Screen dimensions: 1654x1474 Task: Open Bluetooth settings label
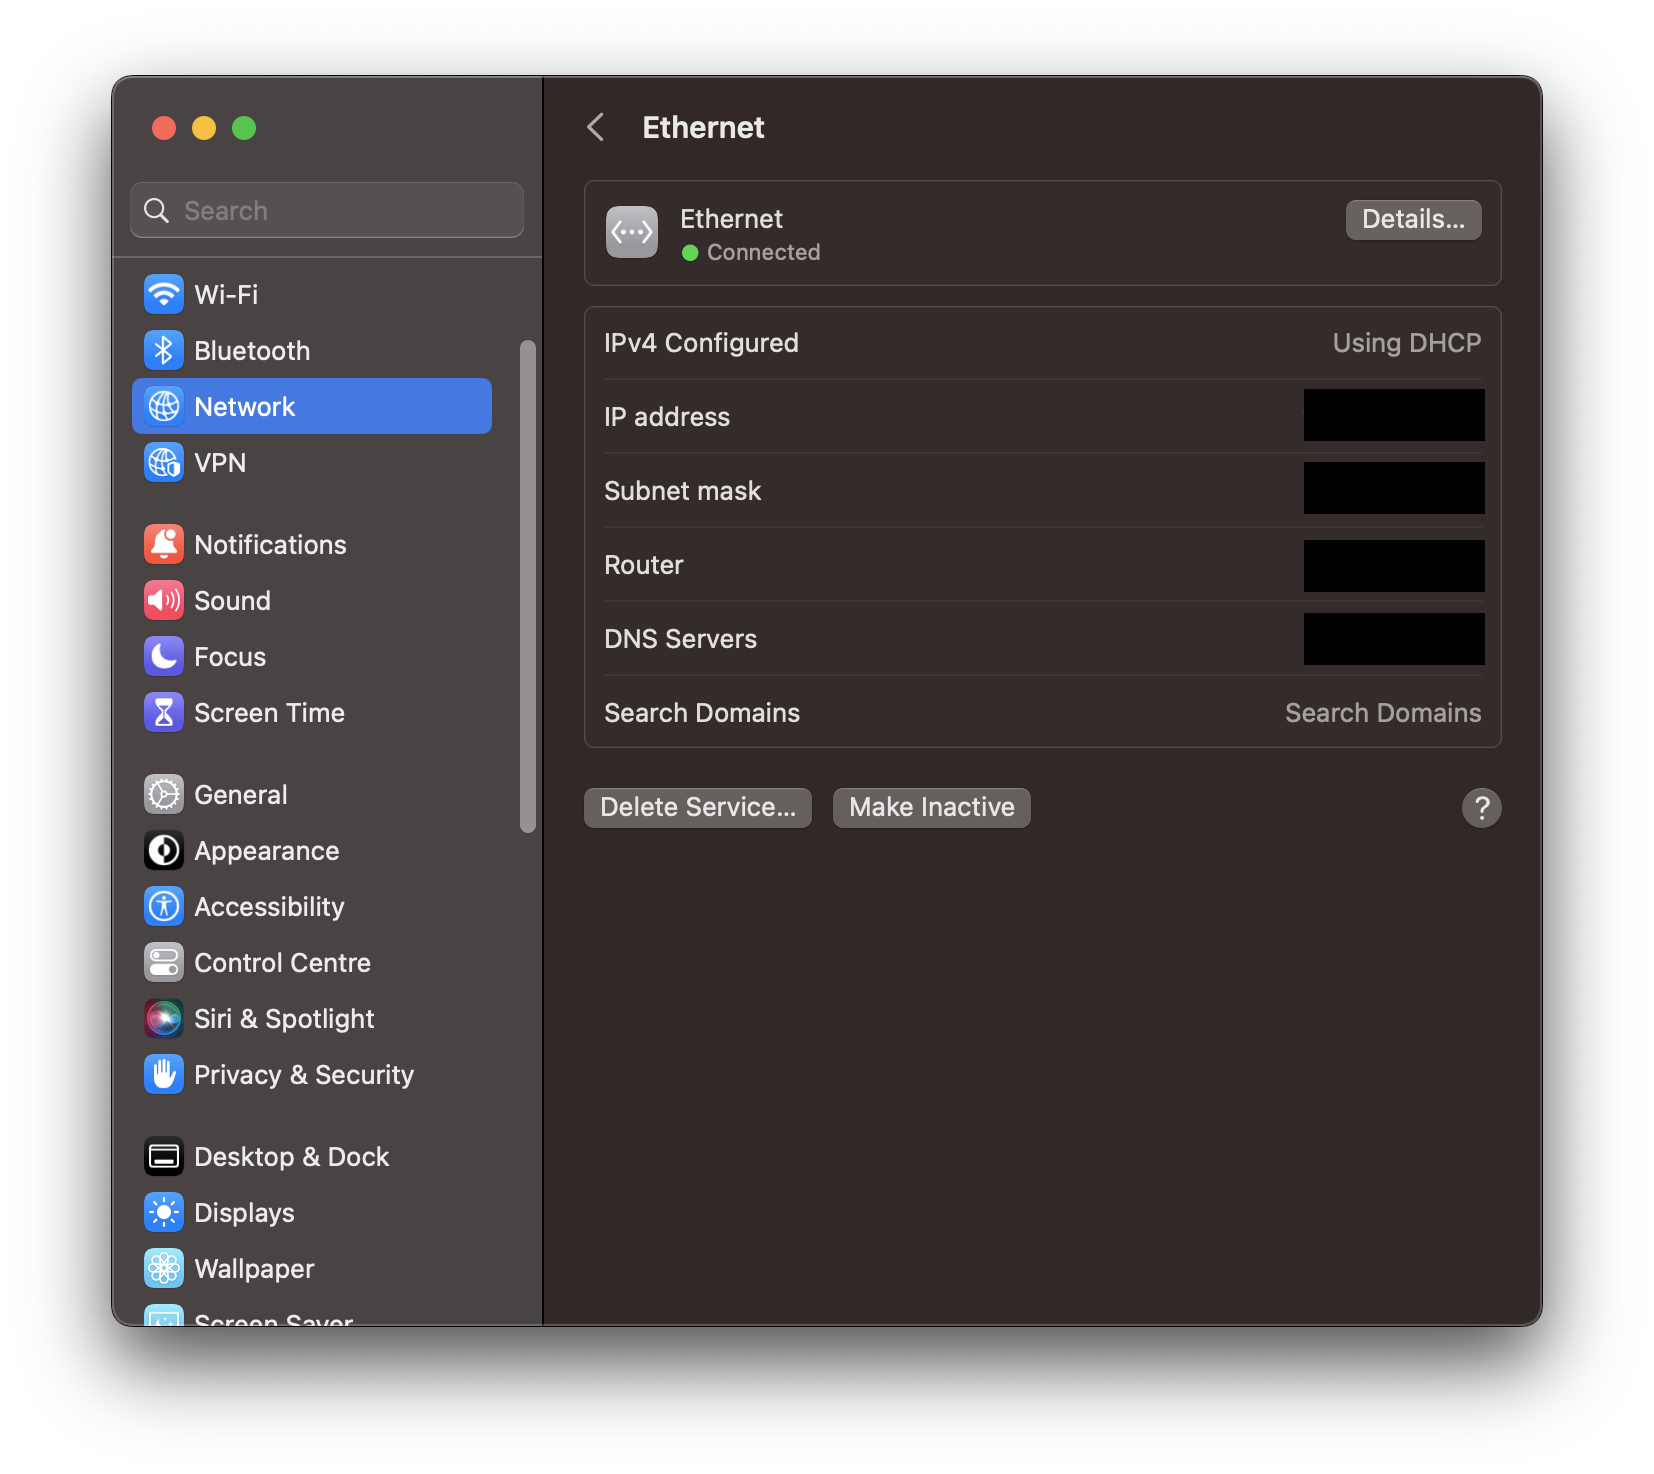tap(252, 350)
